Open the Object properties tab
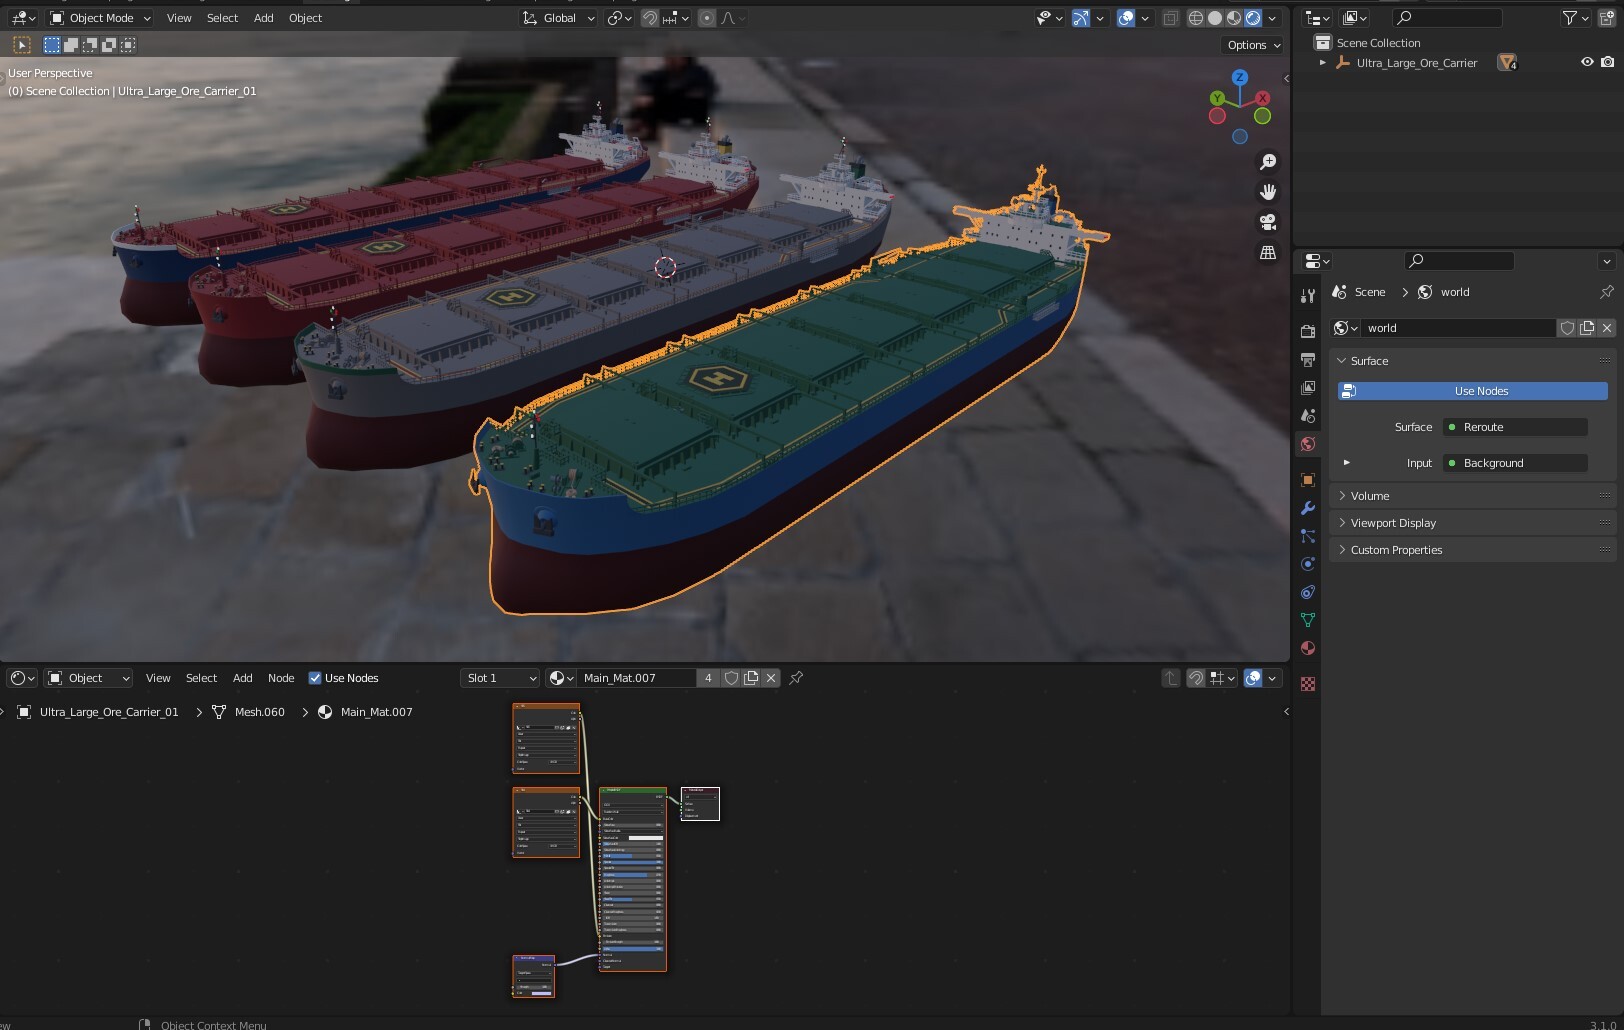This screenshot has width=1624, height=1030. tap(1307, 480)
